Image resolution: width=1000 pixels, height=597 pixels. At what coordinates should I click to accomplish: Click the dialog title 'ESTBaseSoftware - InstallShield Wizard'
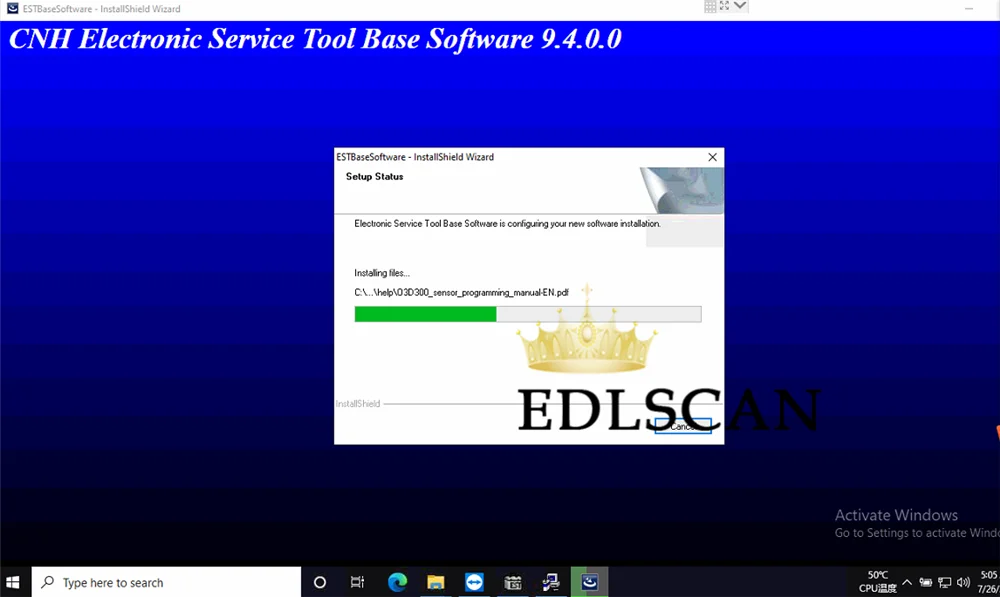(415, 157)
